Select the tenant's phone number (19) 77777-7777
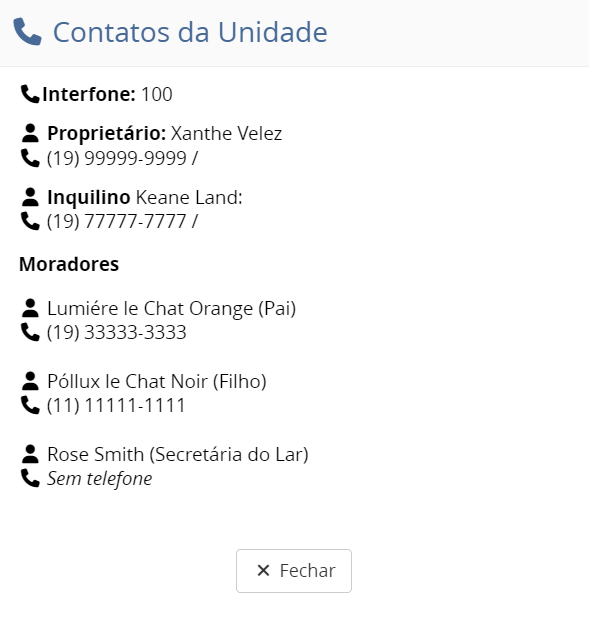This screenshot has height=638, width=589. tap(117, 221)
